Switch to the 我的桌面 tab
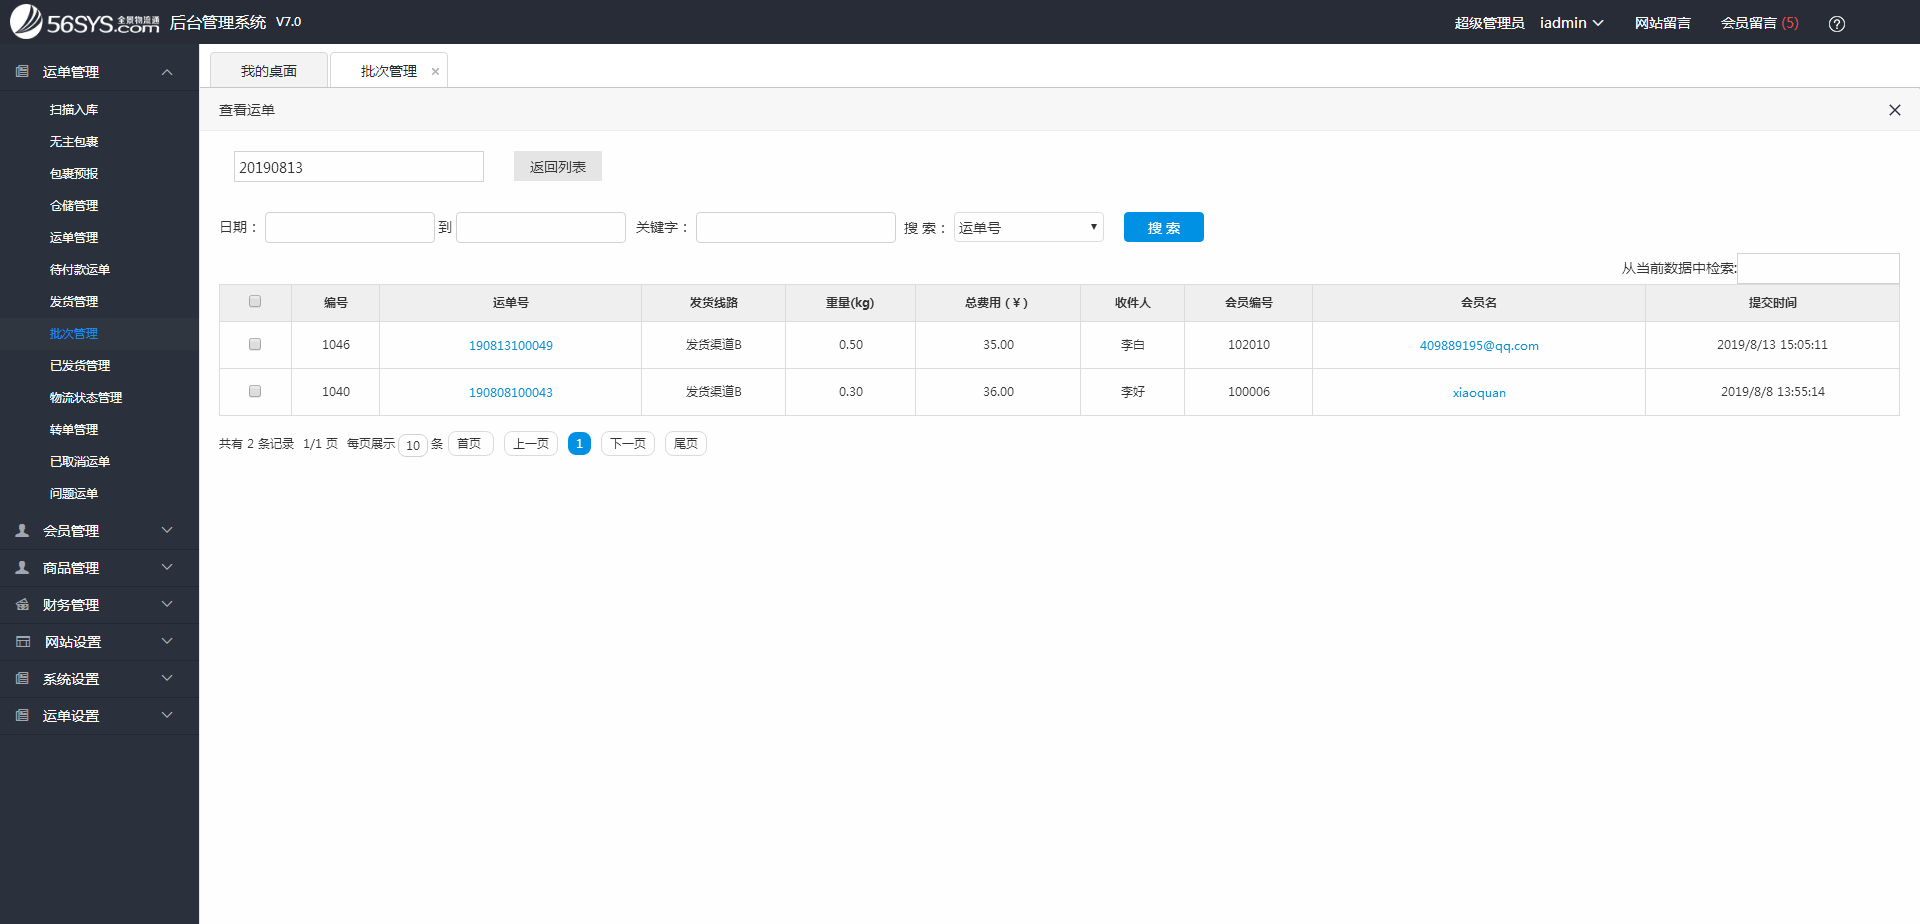This screenshot has height=924, width=1920. pyautogui.click(x=268, y=70)
